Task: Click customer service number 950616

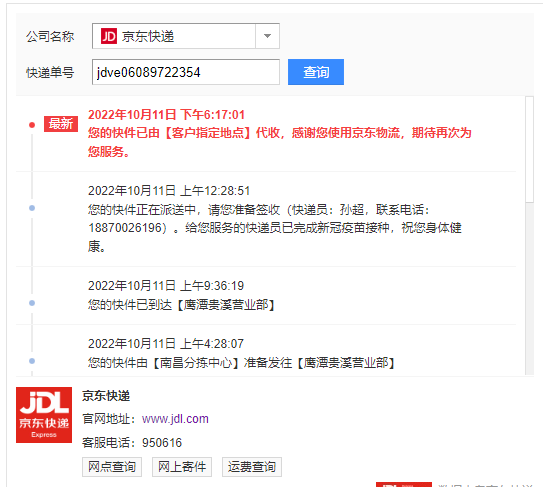Action: click(162, 443)
